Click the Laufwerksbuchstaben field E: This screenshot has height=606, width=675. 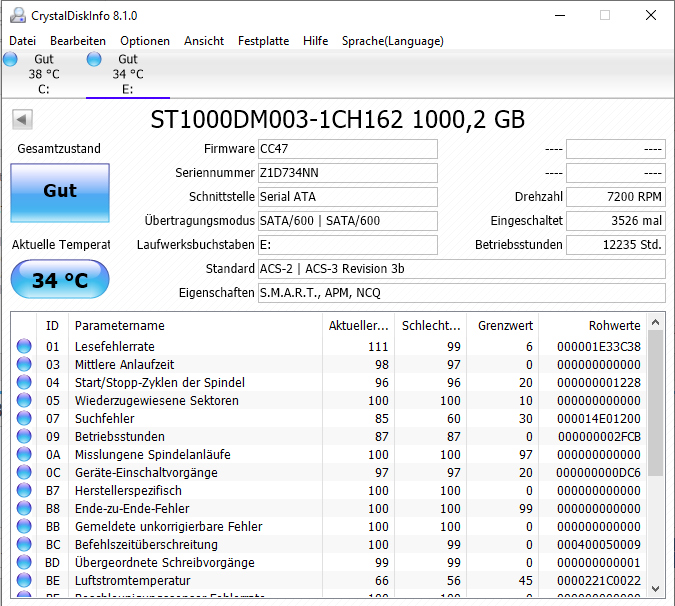click(x=348, y=245)
